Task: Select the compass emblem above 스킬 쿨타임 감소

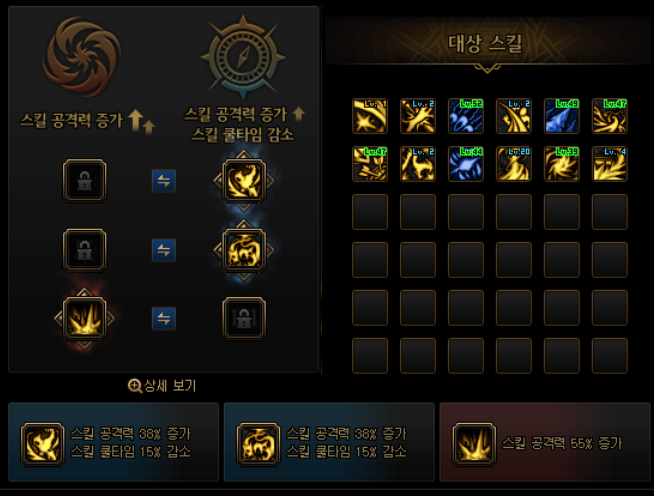Action: click(x=243, y=56)
